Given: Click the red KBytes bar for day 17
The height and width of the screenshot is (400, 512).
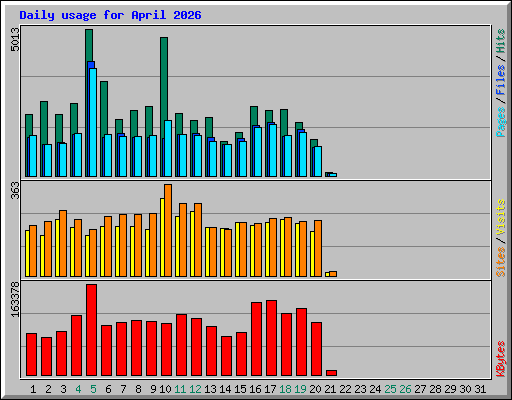Looking at the screenshot, I should click(x=272, y=338).
